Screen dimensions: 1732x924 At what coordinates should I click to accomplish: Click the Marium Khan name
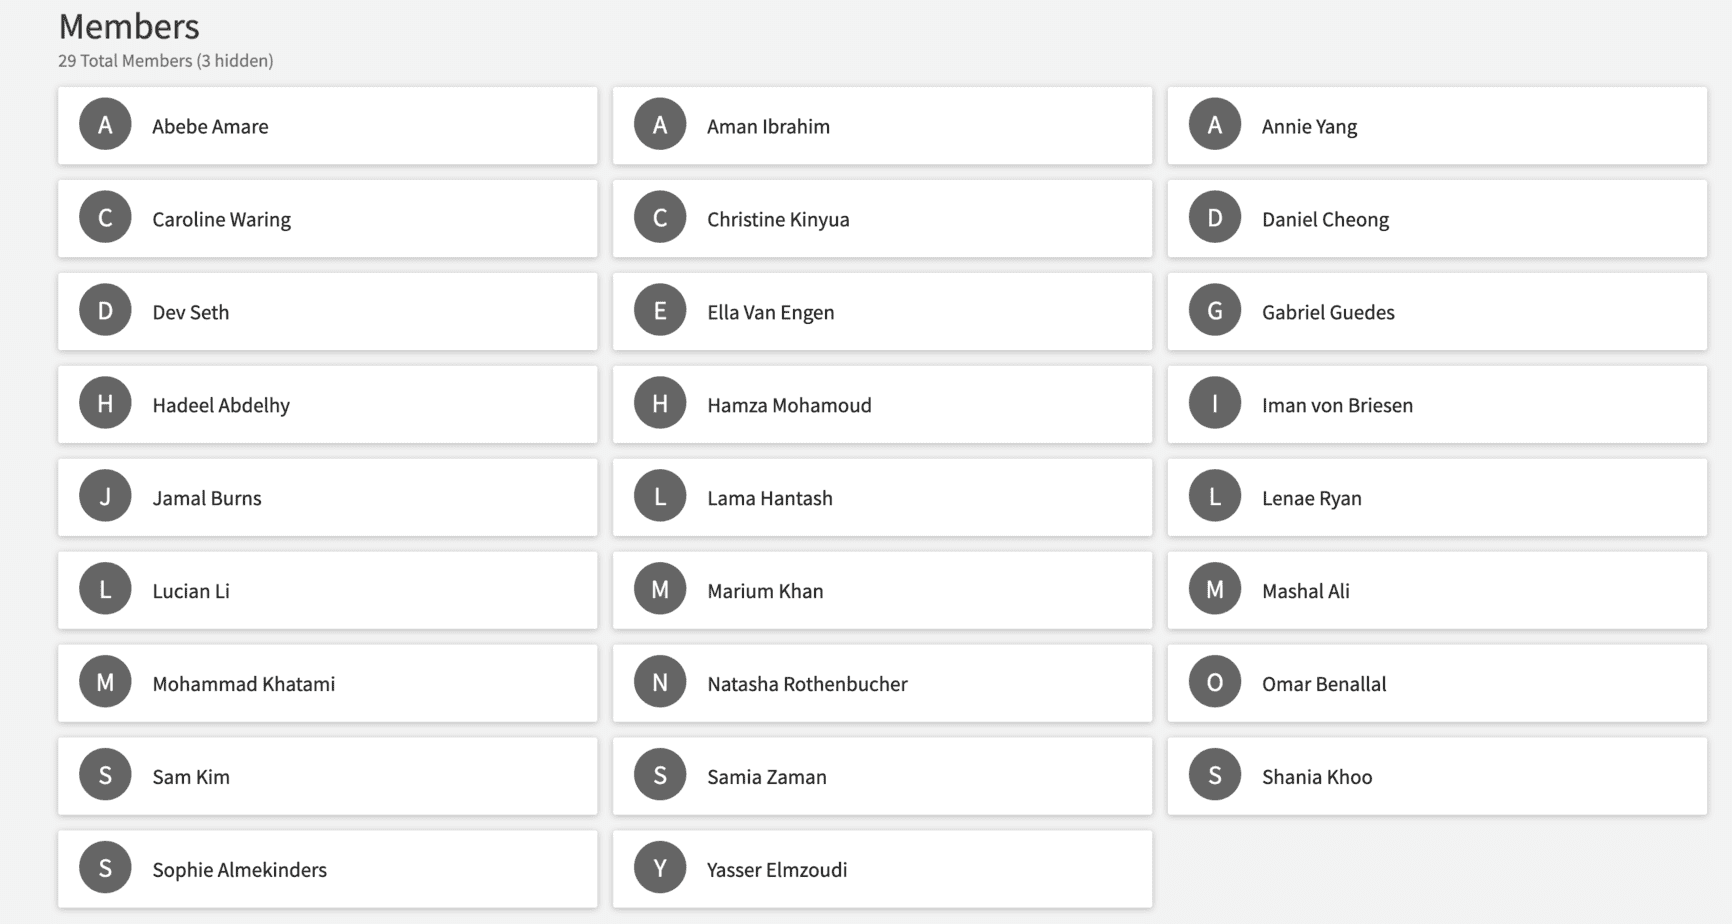click(x=765, y=591)
